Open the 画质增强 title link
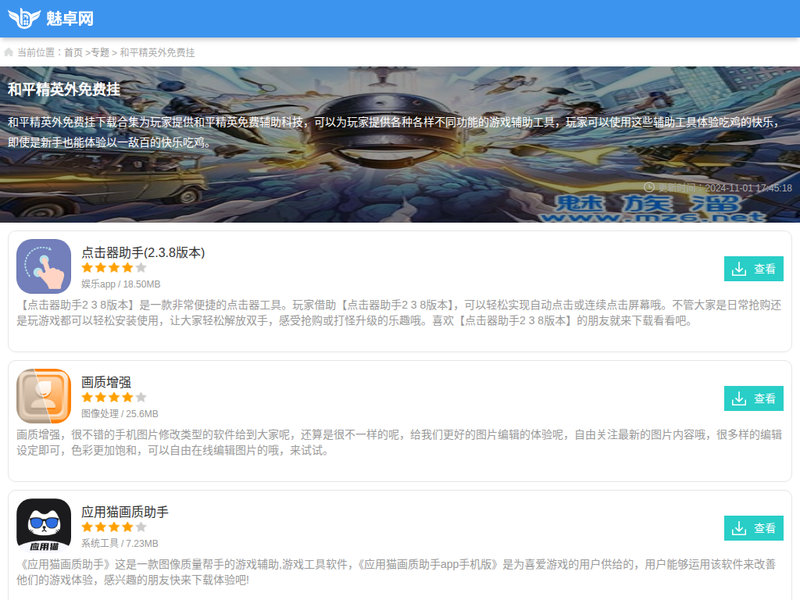 click(106, 382)
